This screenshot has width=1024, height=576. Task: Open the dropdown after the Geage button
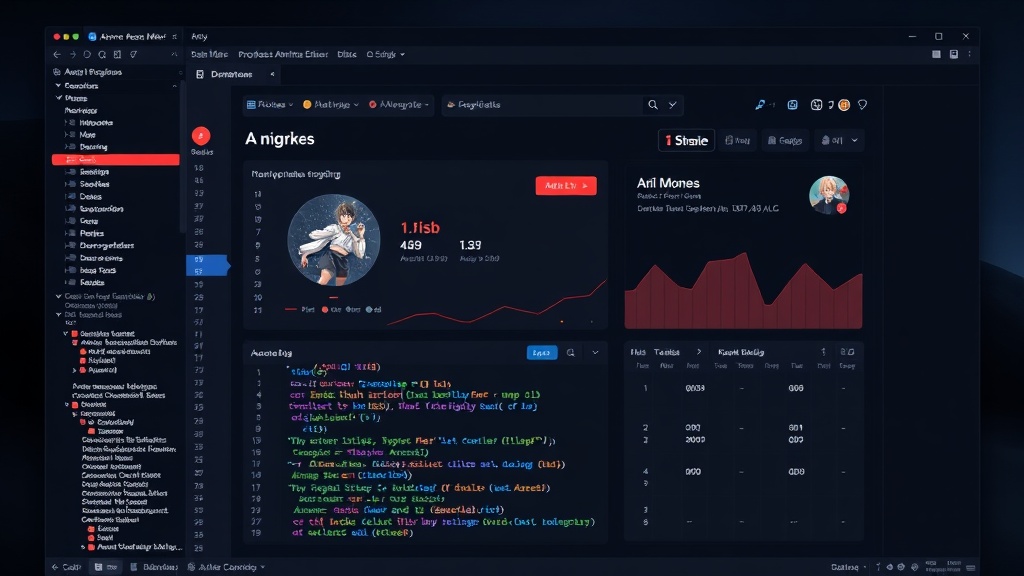pos(840,140)
